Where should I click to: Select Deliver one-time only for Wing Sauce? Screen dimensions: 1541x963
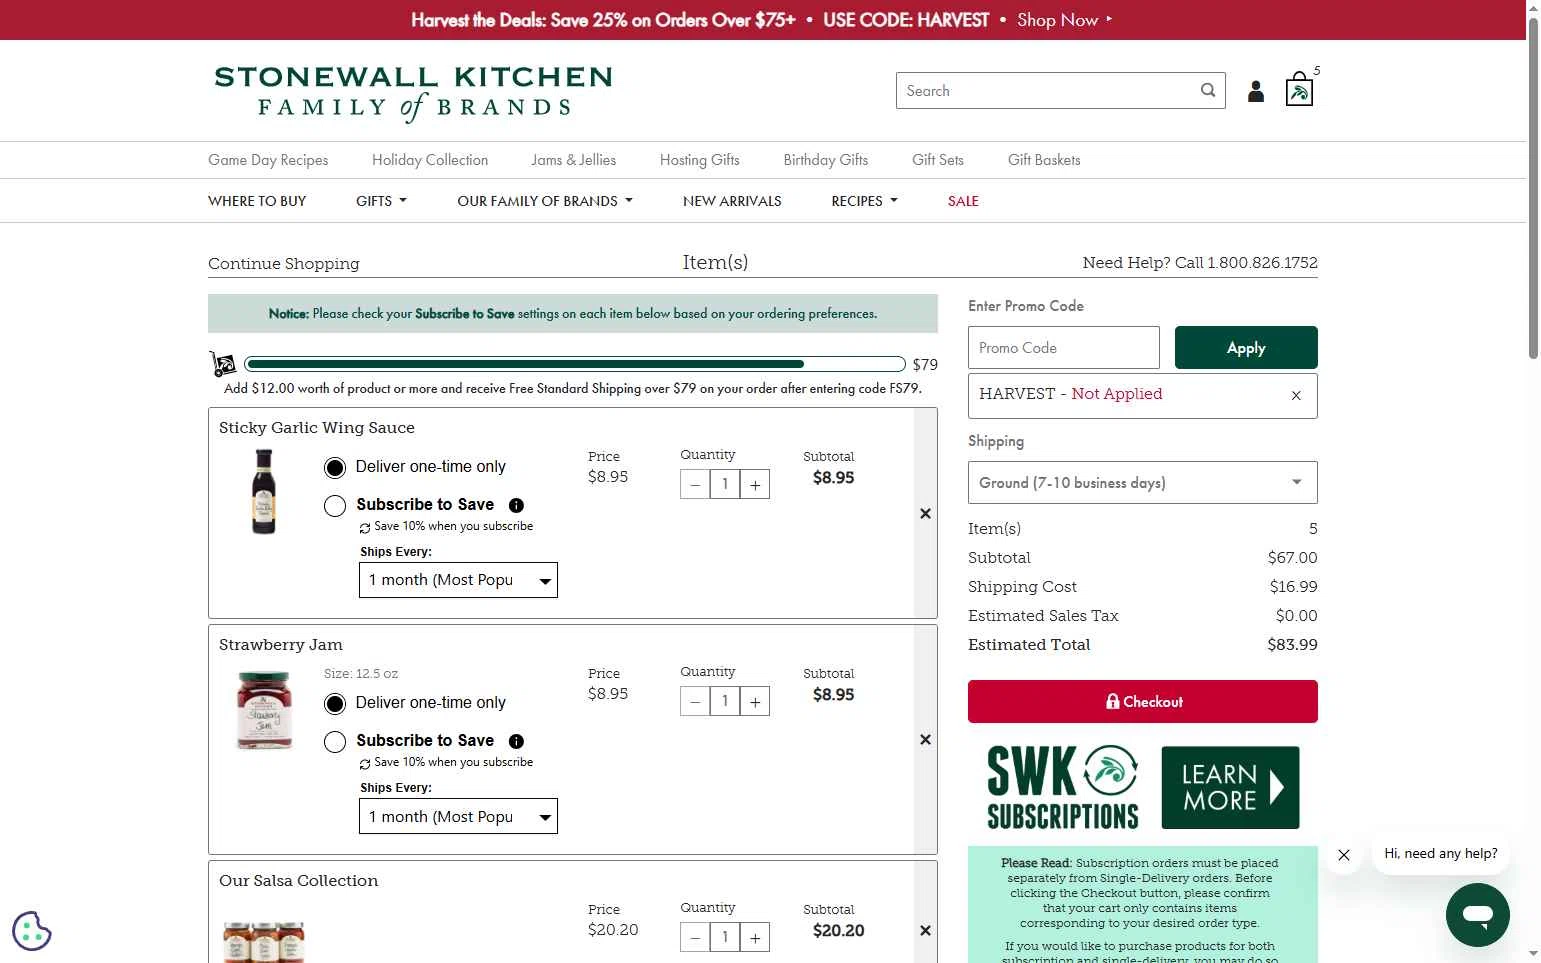335,467
